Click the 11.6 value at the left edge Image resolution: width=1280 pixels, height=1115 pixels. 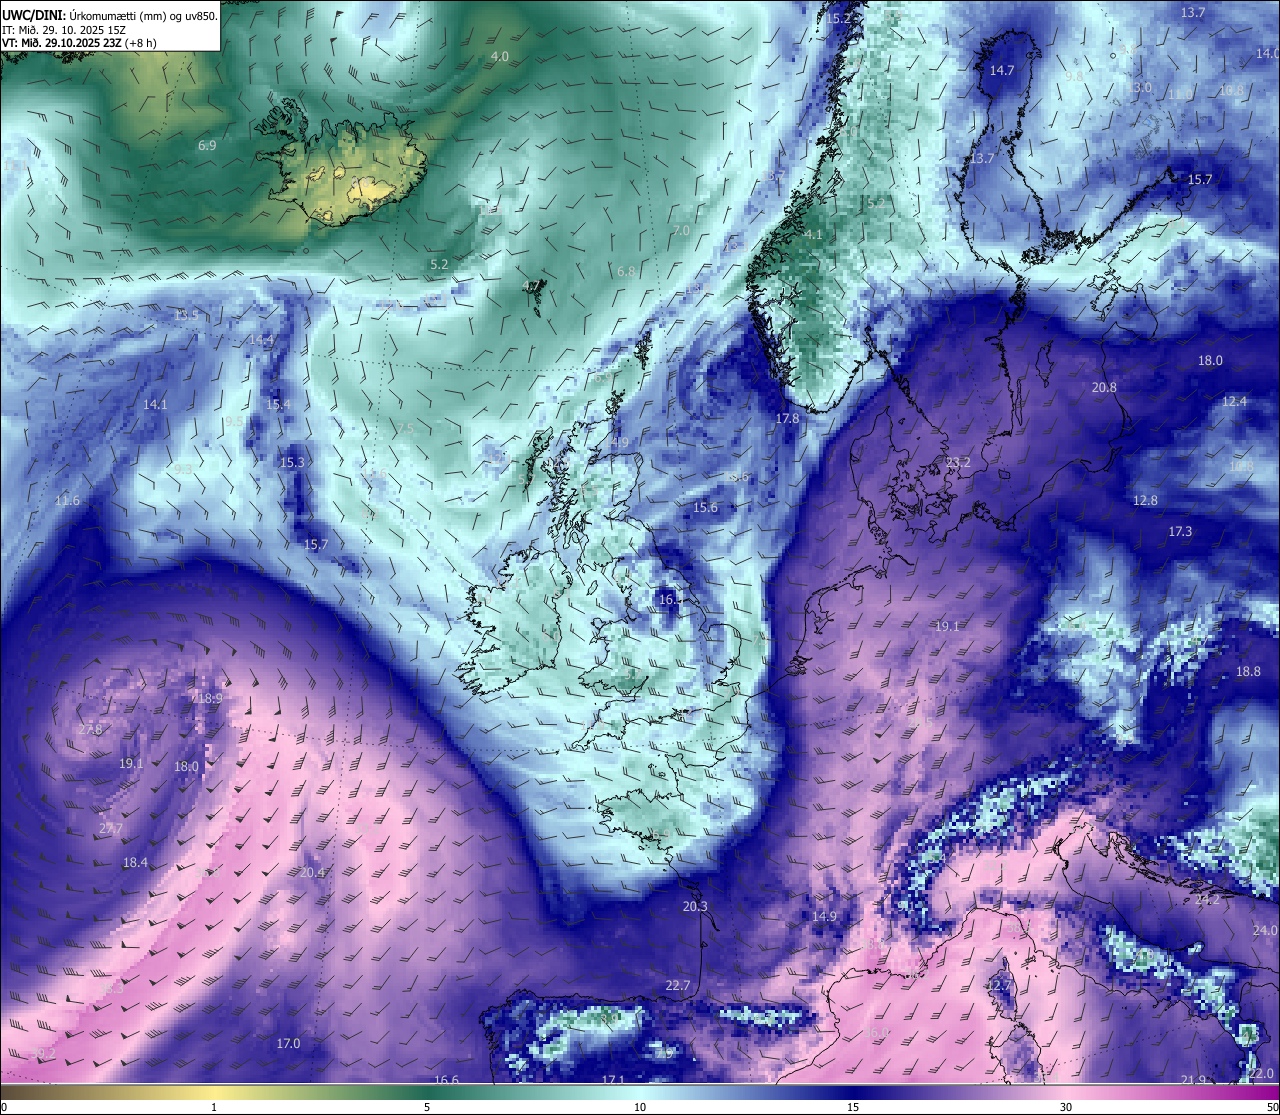point(67,501)
